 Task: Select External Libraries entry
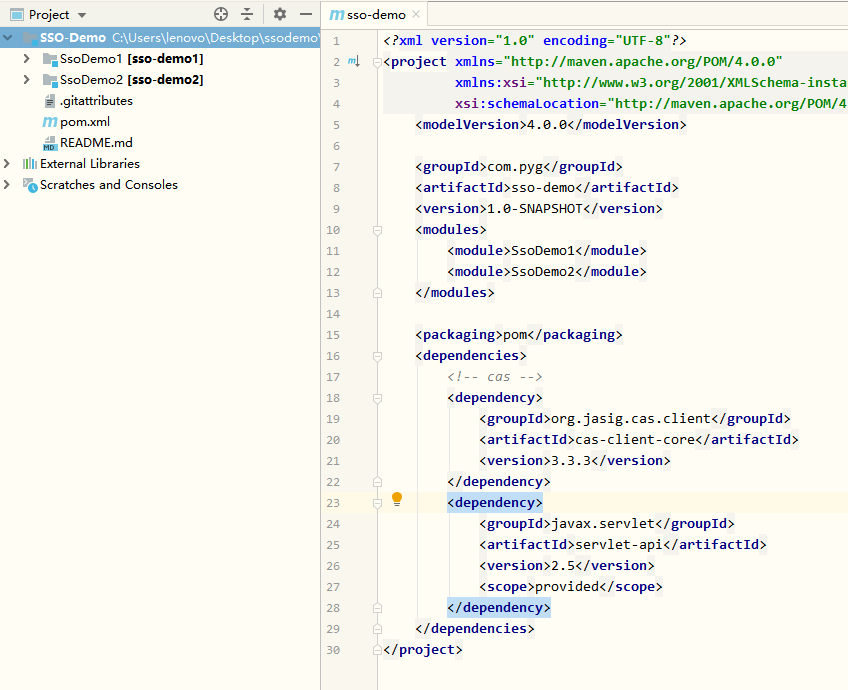[x=90, y=163]
